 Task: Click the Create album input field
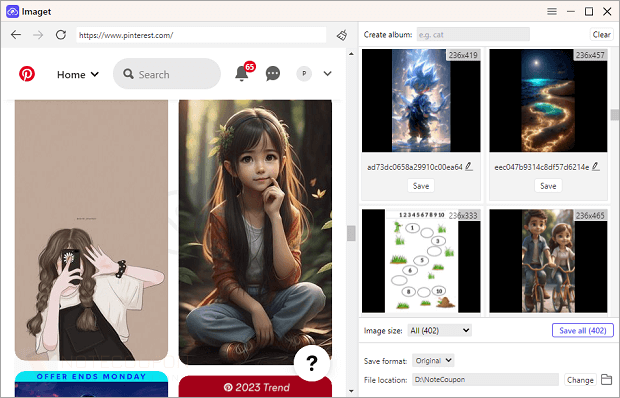coord(473,34)
